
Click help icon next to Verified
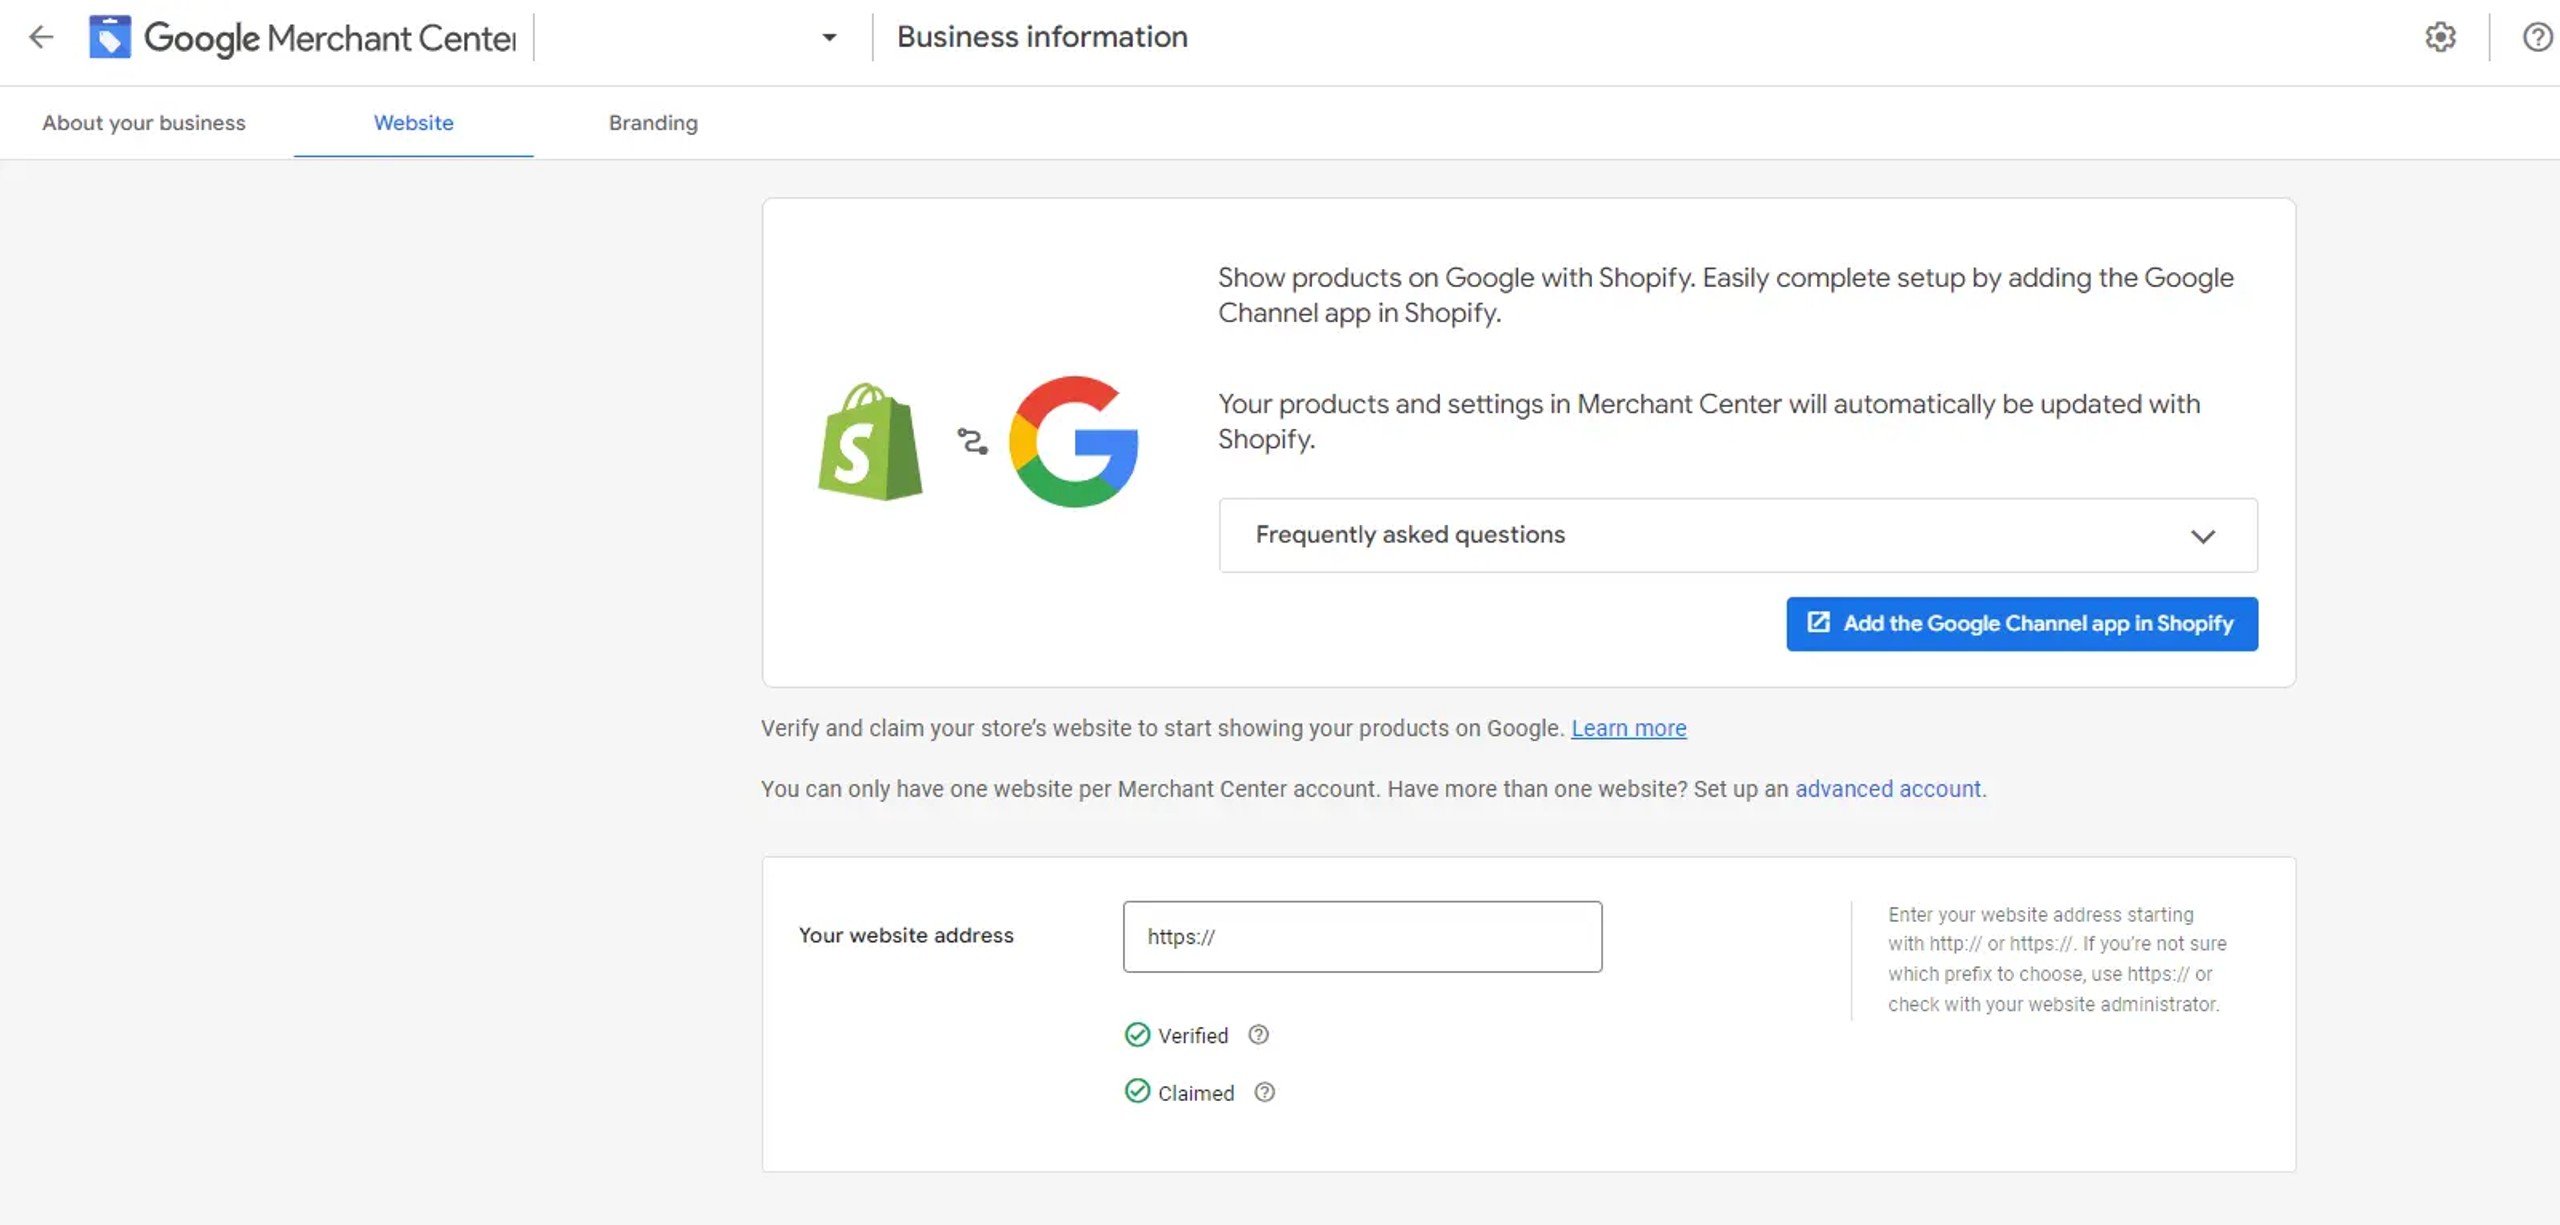(1258, 1035)
